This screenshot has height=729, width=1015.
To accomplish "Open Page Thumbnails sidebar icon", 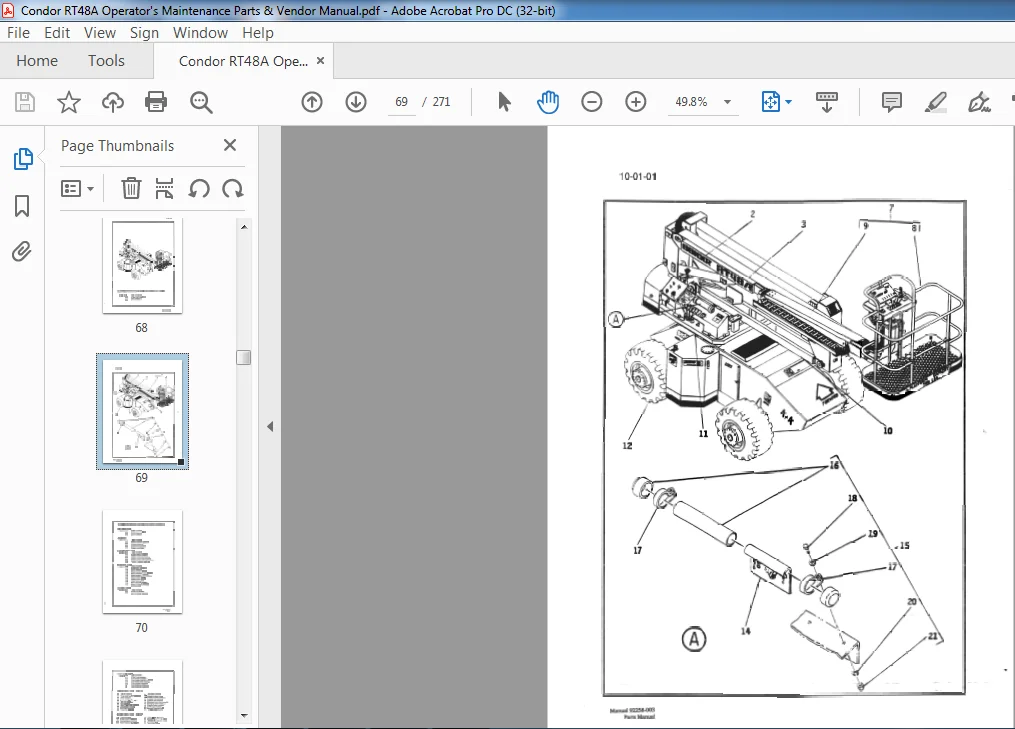I will [x=23, y=159].
